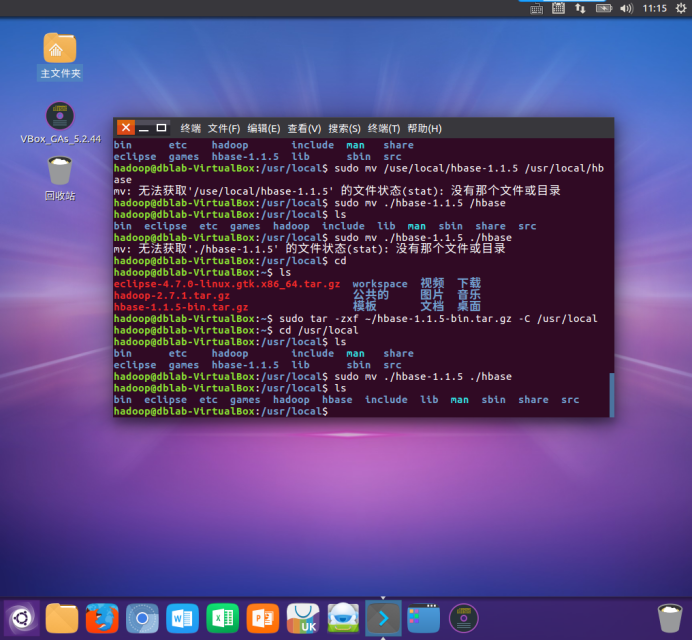Open the 文件(F) menu in terminal
The width and height of the screenshot is (692, 641).
[x=224, y=128]
